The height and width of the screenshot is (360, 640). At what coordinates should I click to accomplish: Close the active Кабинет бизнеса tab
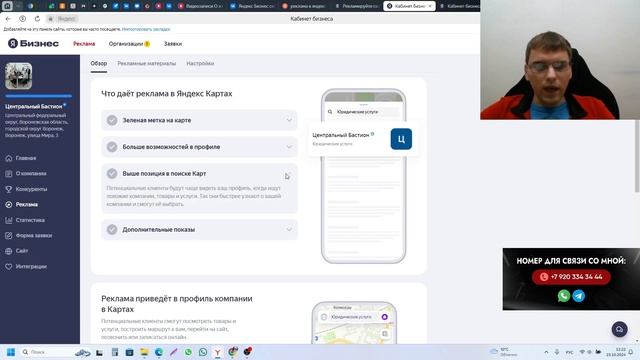(x=430, y=6)
